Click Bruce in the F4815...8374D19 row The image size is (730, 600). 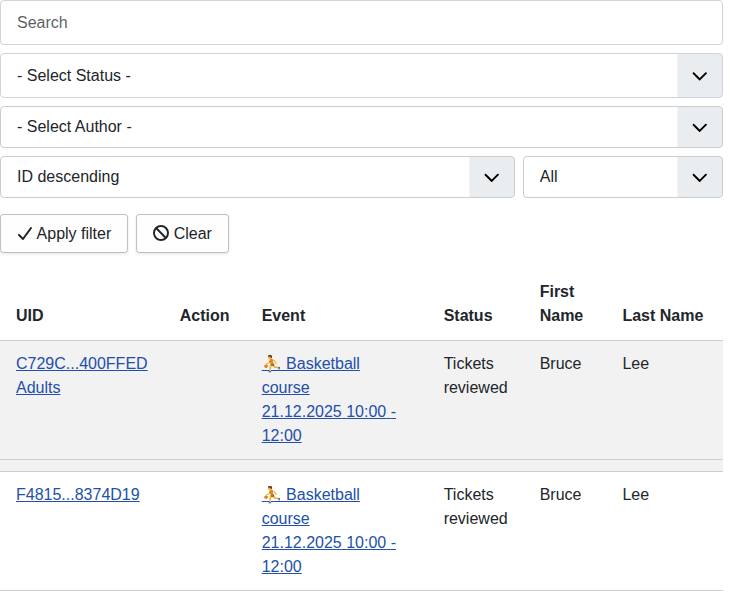[x=560, y=494]
